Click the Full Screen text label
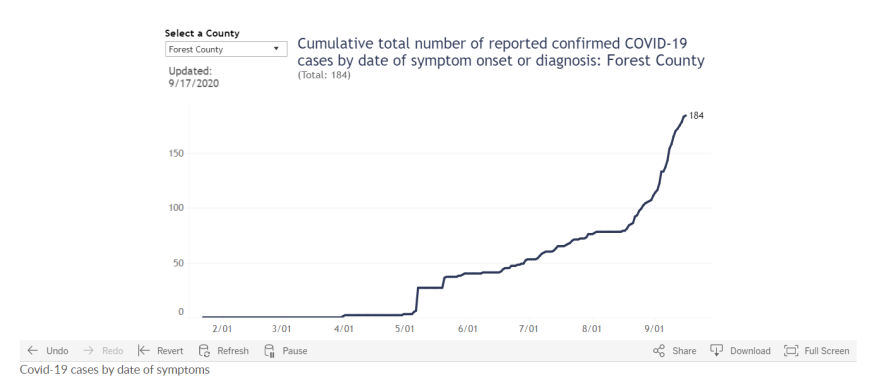Image resolution: width=880 pixels, height=387 pixels. [x=827, y=351]
